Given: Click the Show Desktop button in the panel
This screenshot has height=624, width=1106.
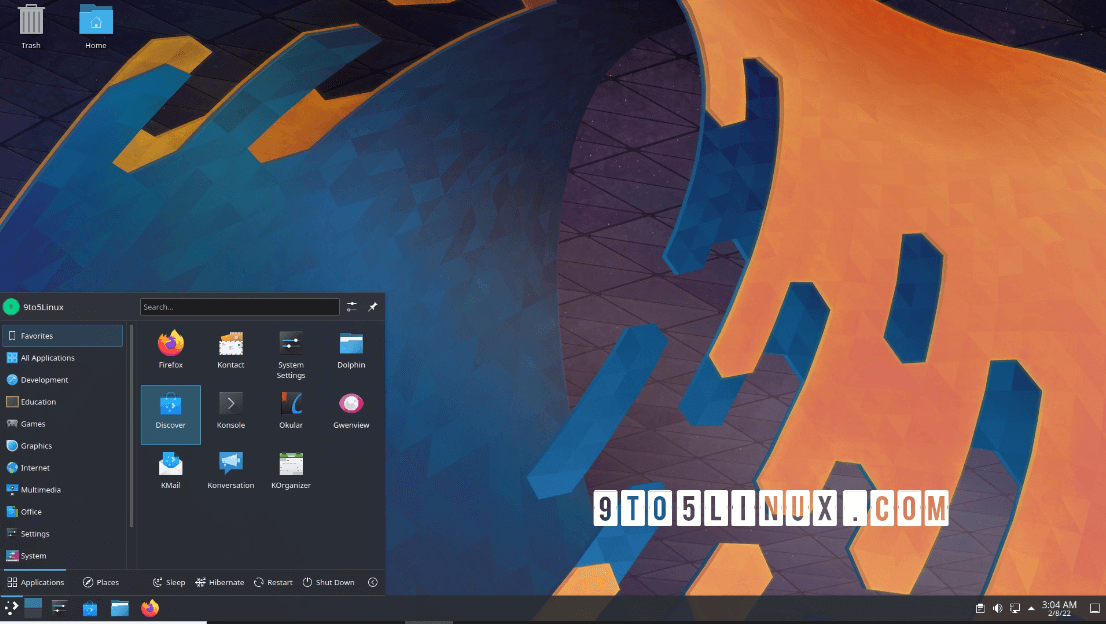Looking at the screenshot, I should [1095, 608].
